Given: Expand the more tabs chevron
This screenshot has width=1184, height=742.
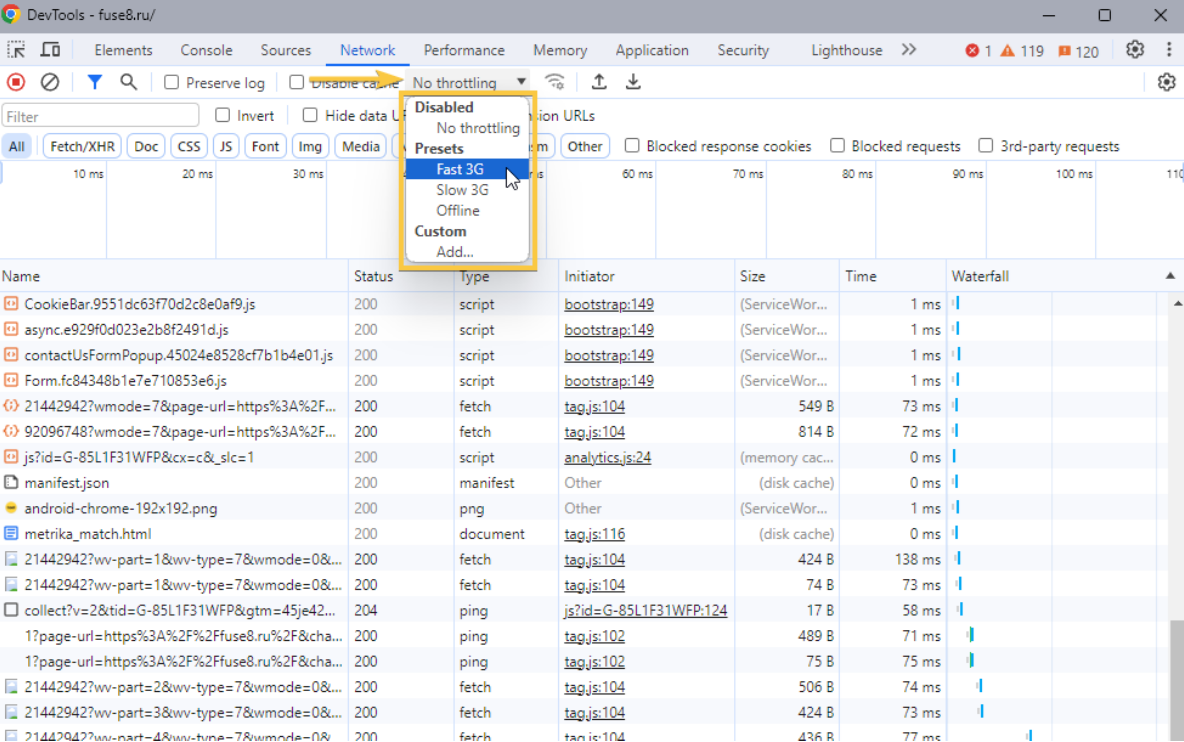Looking at the screenshot, I should pyautogui.click(x=908, y=50).
